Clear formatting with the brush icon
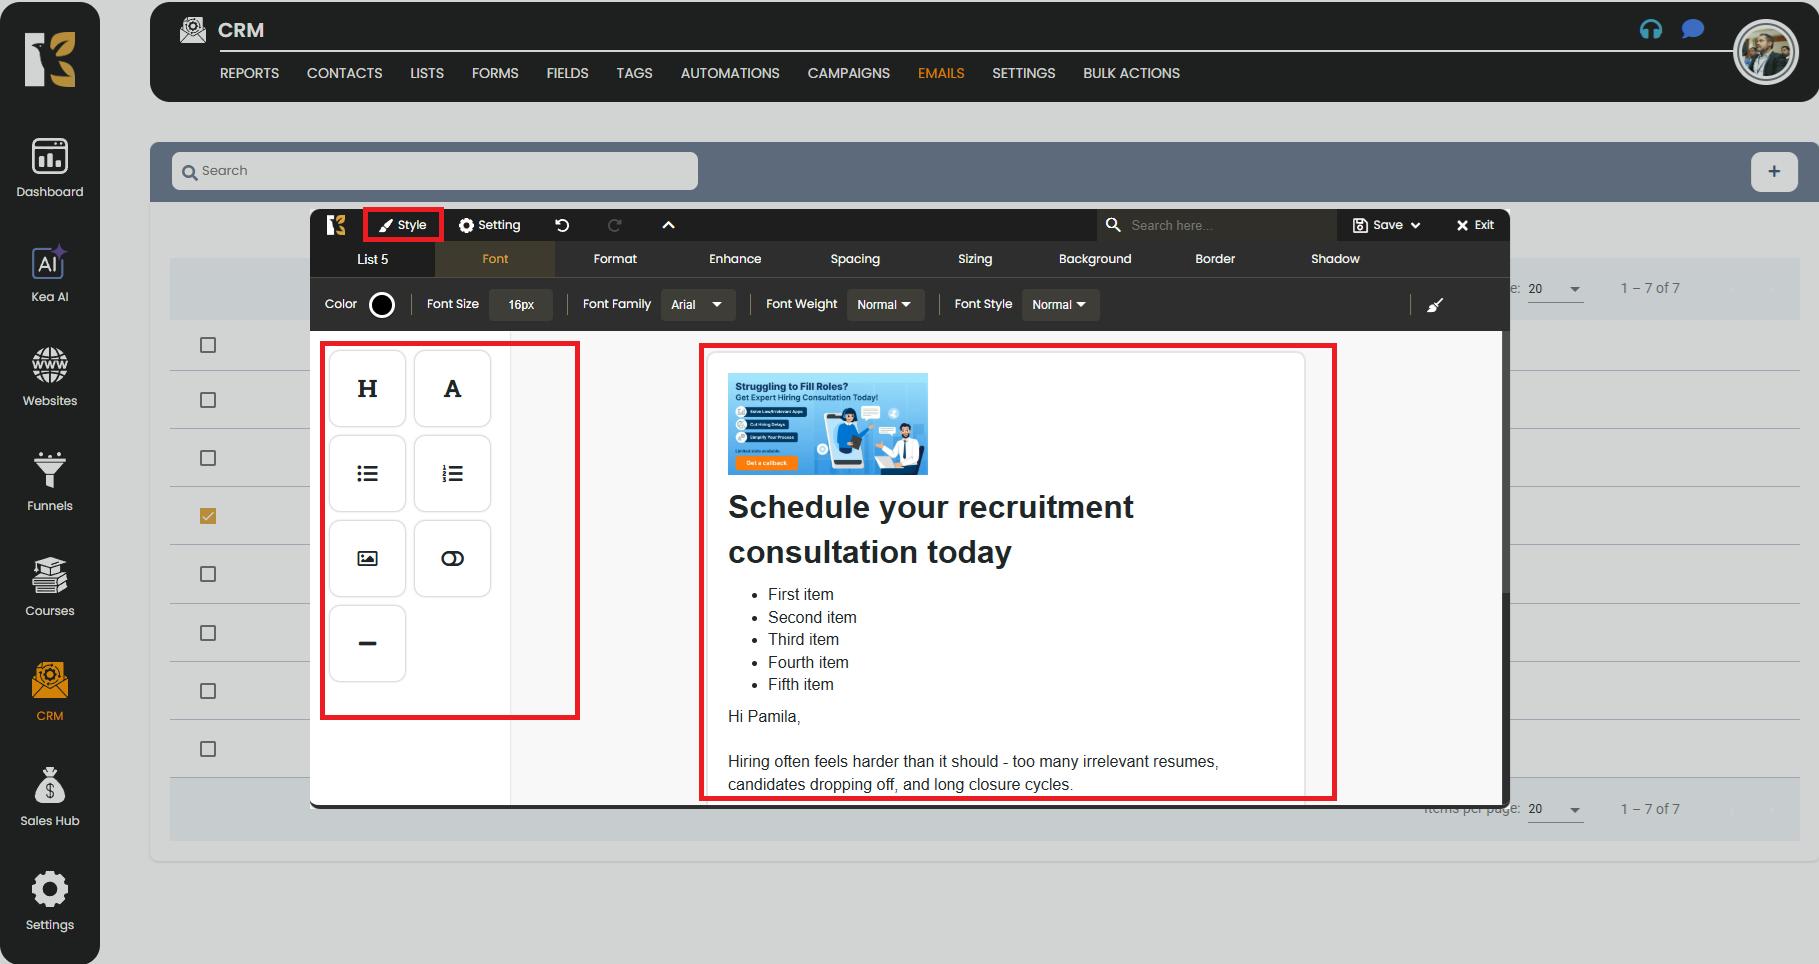 (1435, 305)
